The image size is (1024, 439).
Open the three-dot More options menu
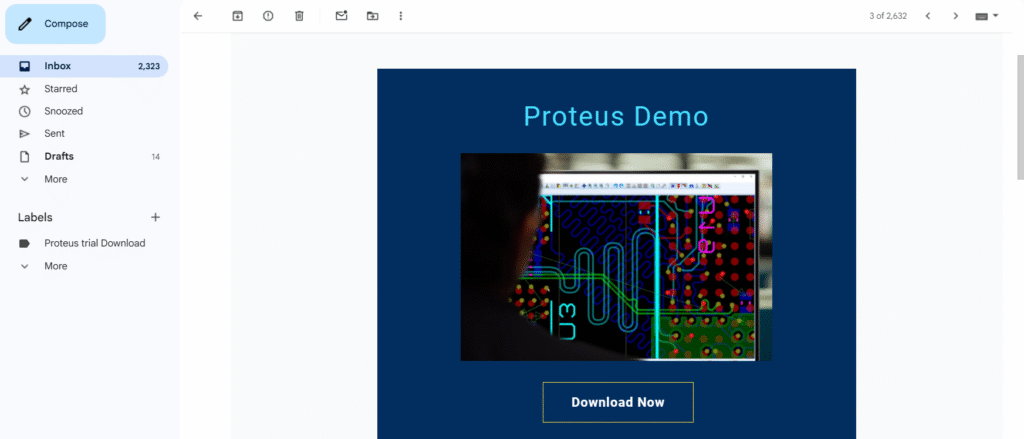pyautogui.click(x=401, y=16)
